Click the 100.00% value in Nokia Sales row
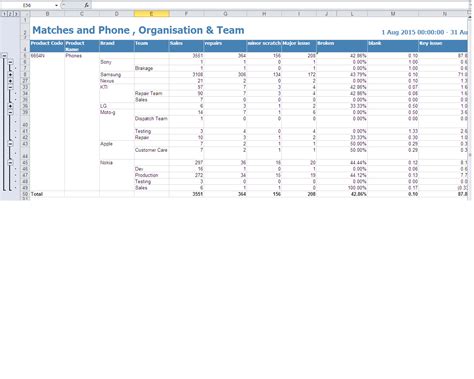 click(358, 188)
